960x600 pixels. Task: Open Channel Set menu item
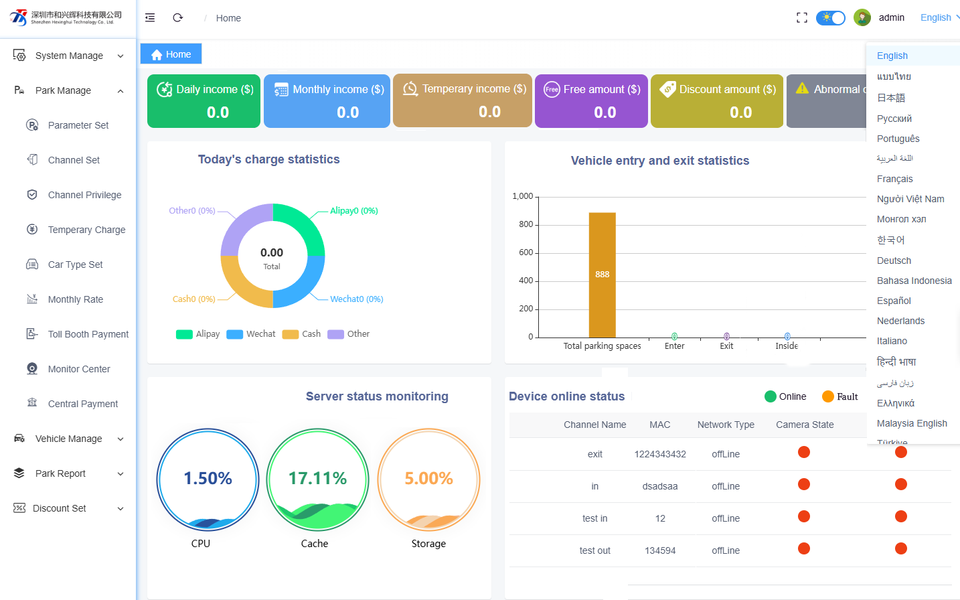pos(73,160)
